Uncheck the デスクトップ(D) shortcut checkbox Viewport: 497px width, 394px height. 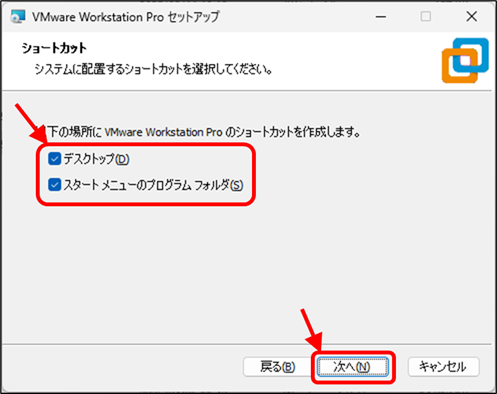point(54,159)
